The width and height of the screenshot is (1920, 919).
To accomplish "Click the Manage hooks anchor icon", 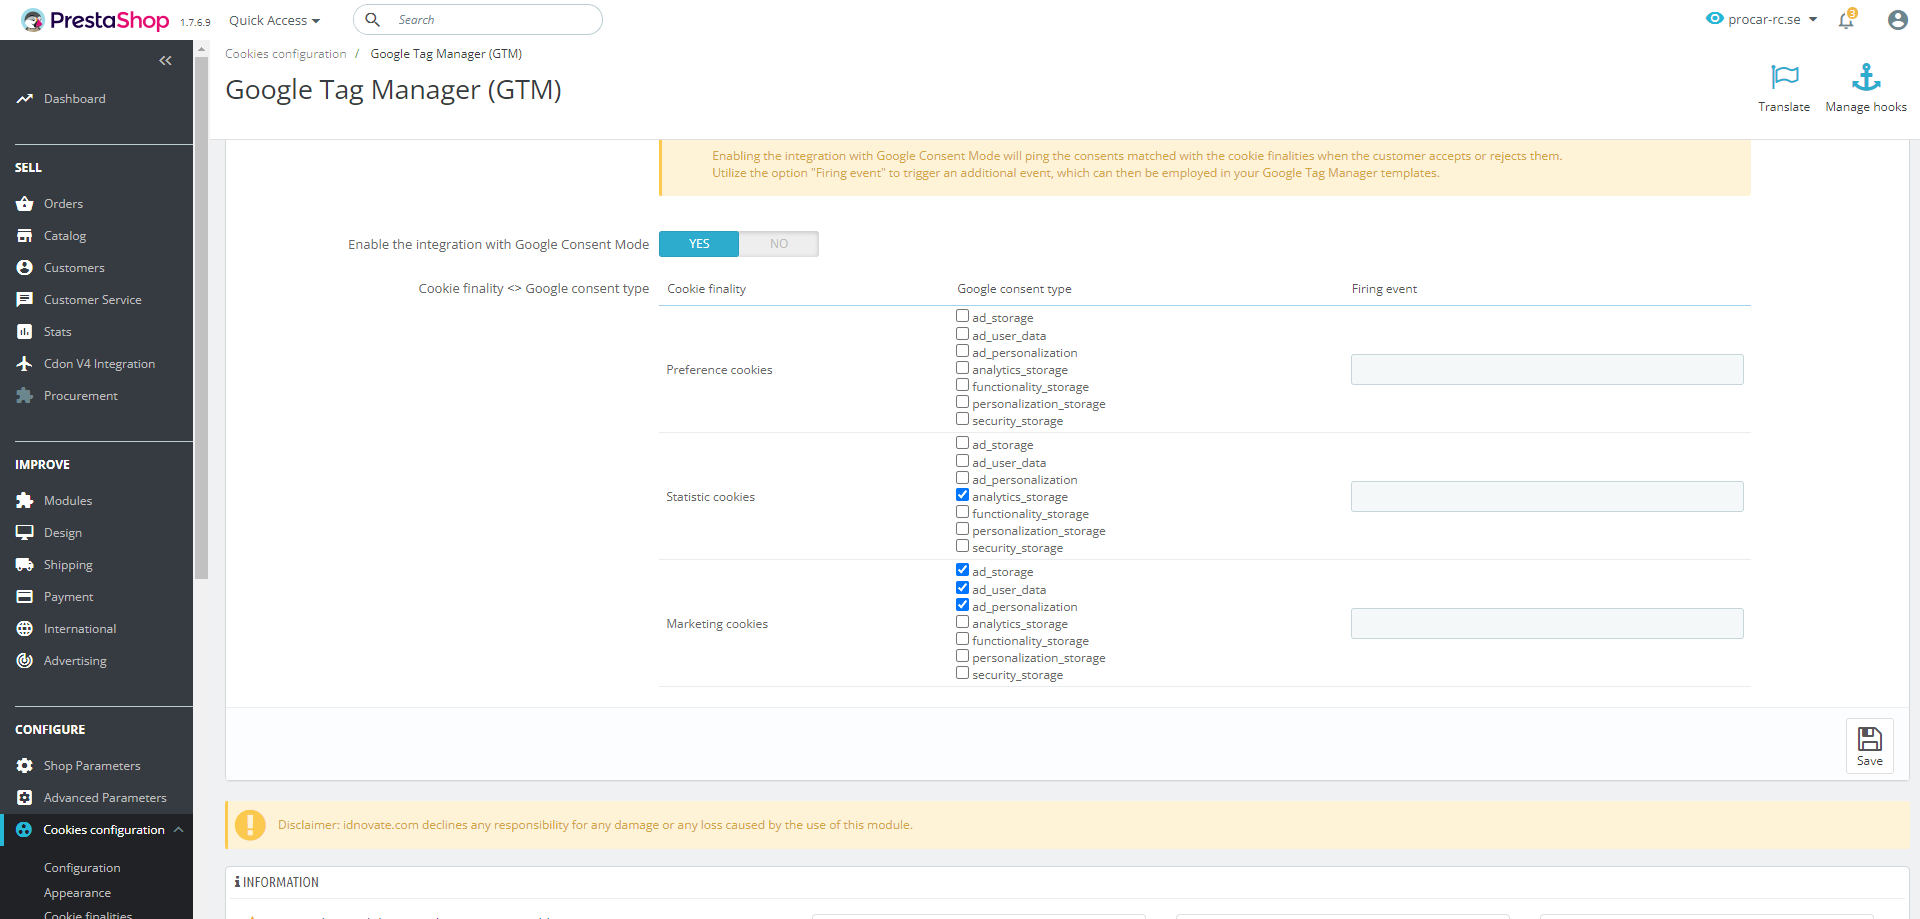I will click(1866, 77).
